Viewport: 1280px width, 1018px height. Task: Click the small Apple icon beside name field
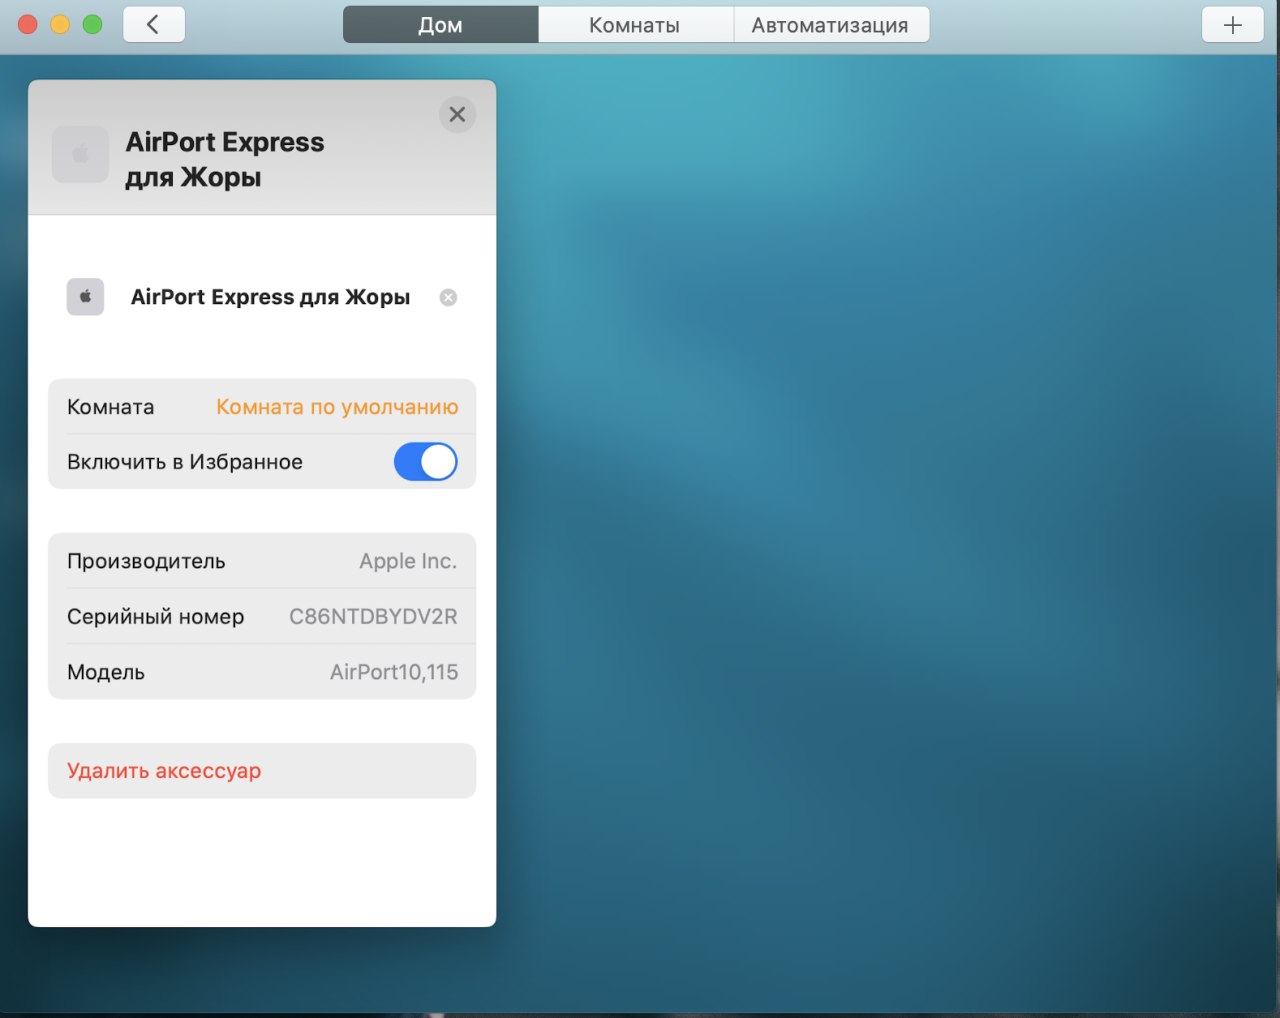85,297
